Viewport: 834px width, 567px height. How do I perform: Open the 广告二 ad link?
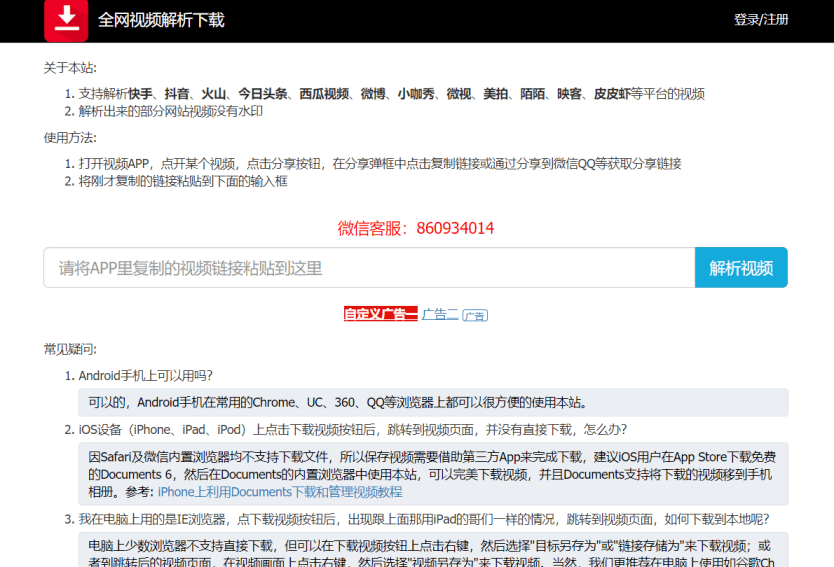pyautogui.click(x=440, y=314)
